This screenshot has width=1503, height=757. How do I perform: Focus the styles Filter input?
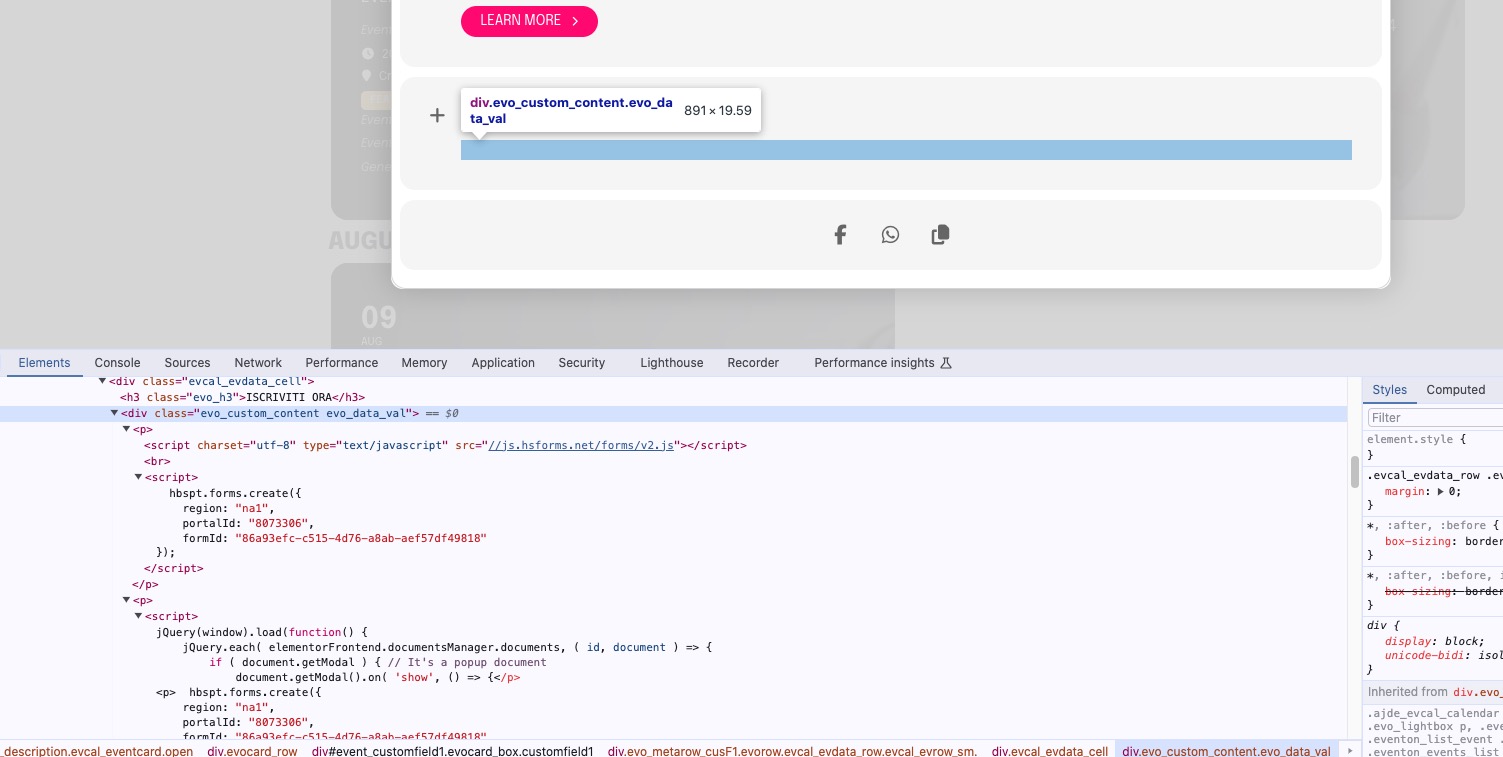(x=1435, y=417)
